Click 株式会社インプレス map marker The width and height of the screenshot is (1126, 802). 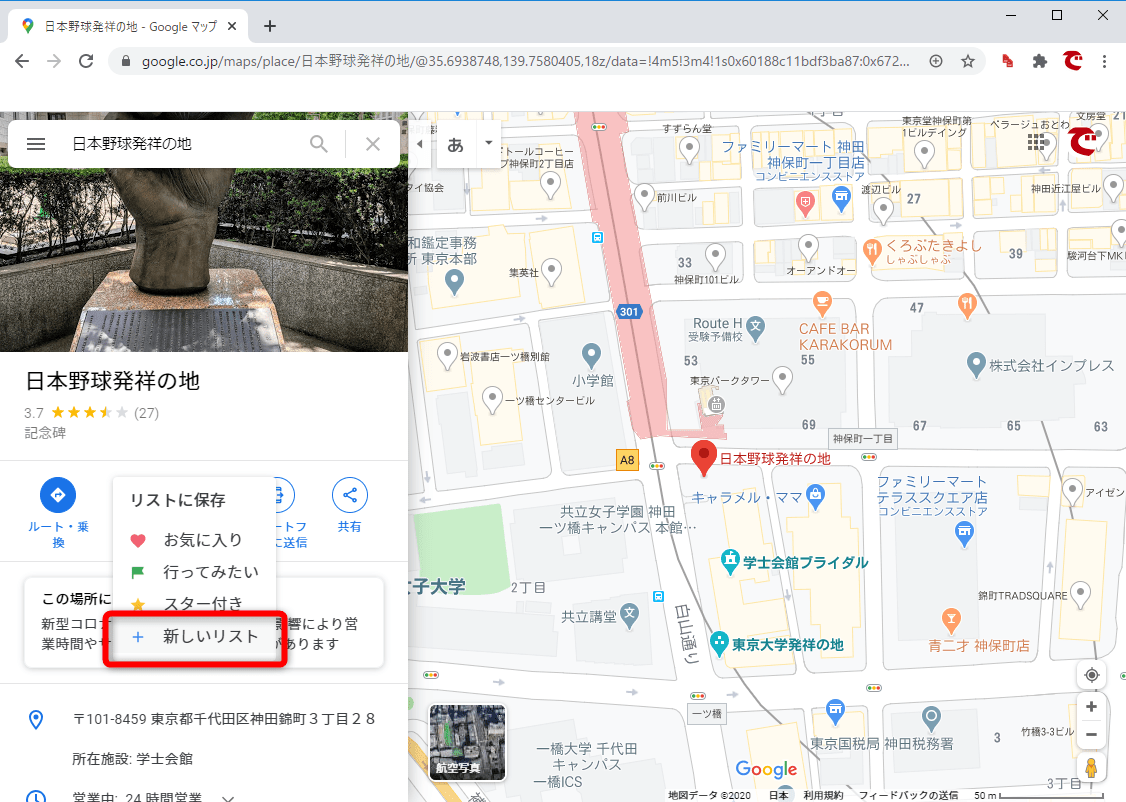click(x=976, y=365)
